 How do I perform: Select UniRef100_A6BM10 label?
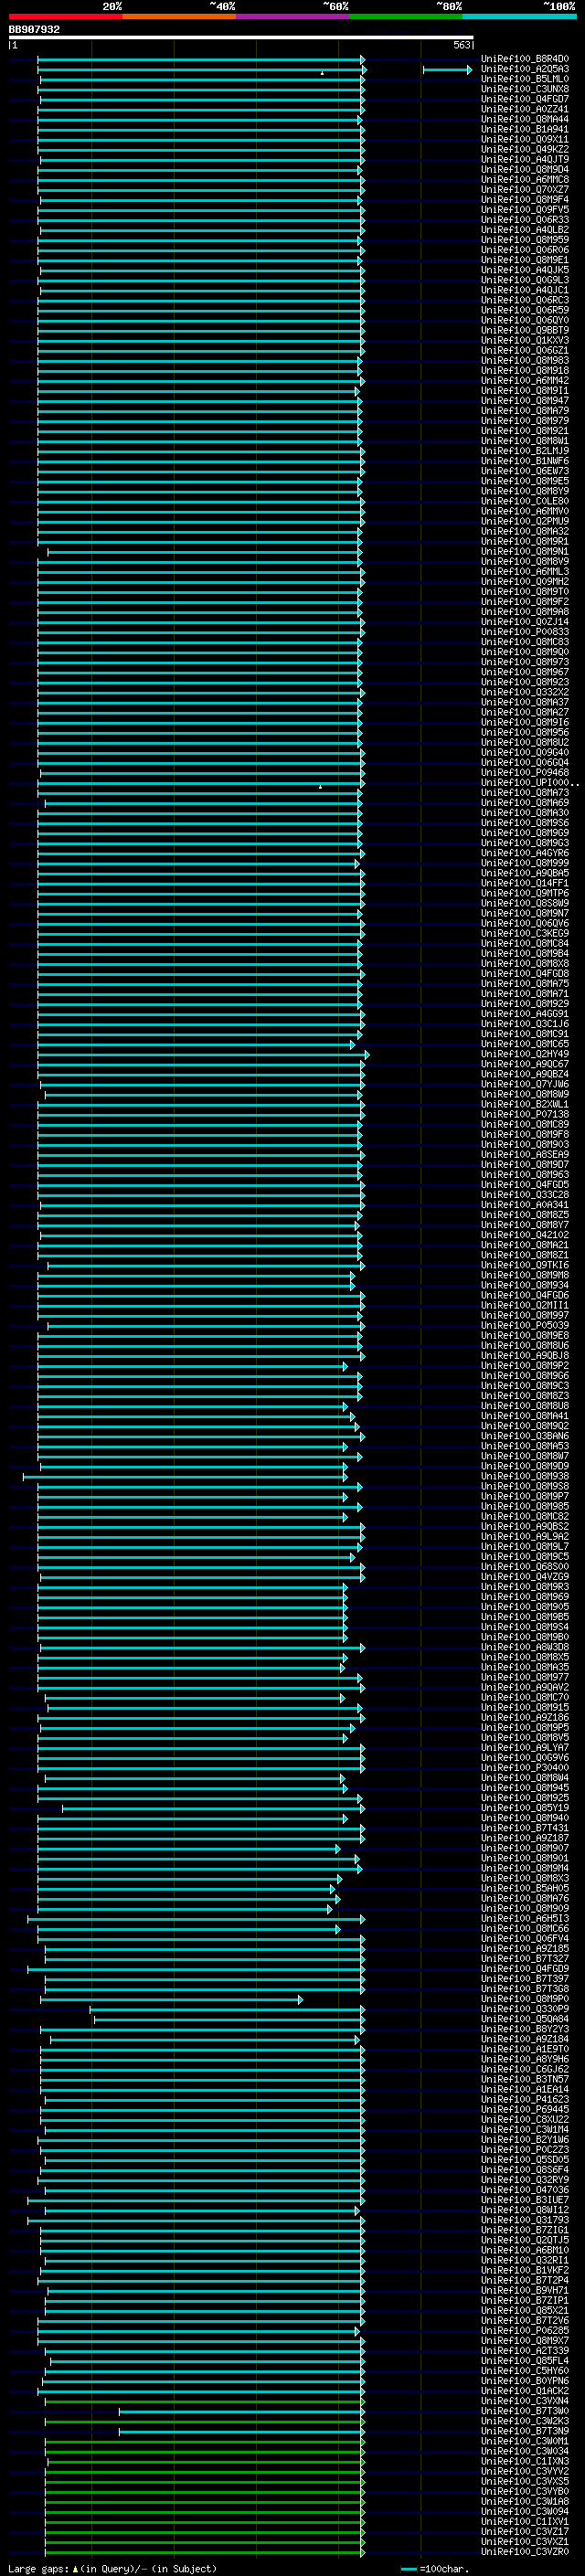tap(525, 2249)
